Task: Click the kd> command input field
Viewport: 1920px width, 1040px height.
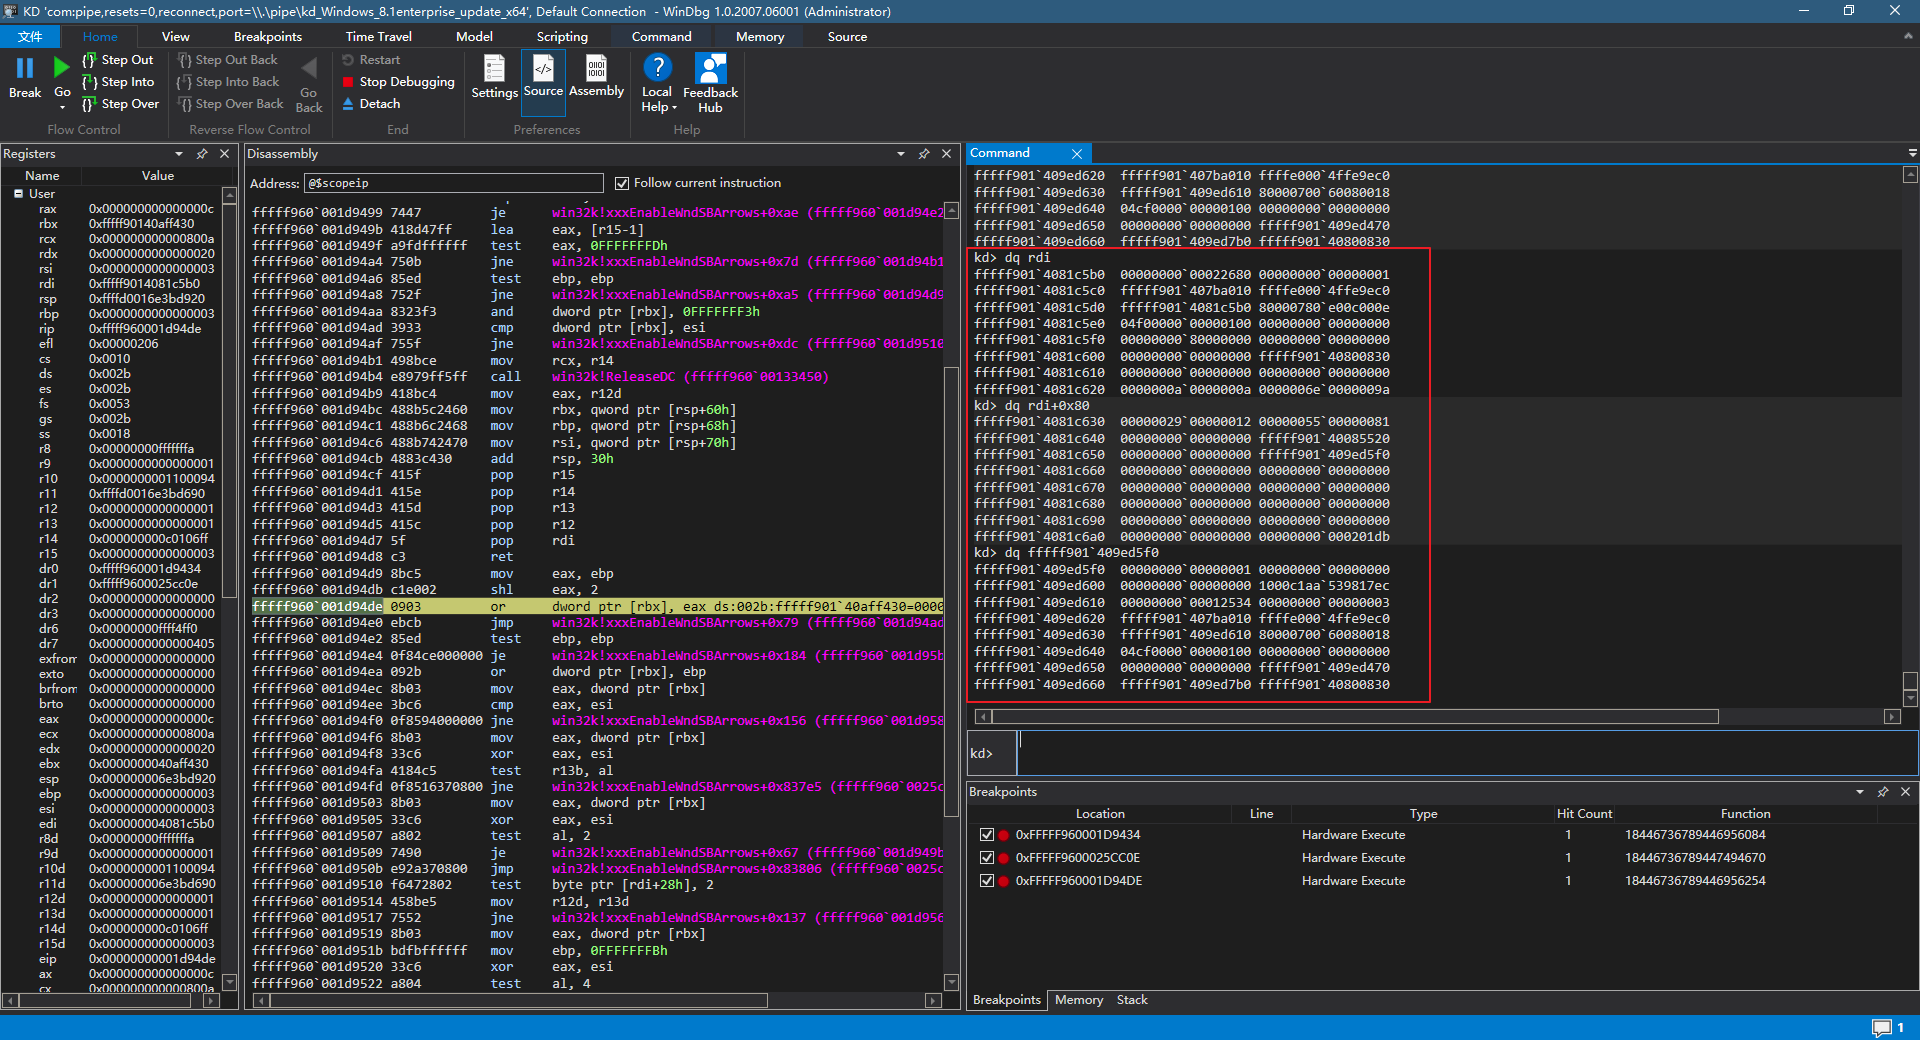Action: click(1465, 753)
